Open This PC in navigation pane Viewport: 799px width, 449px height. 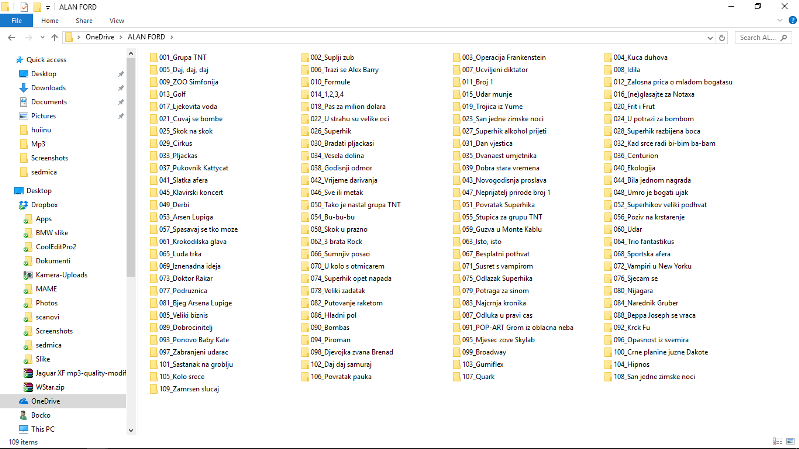(43, 428)
